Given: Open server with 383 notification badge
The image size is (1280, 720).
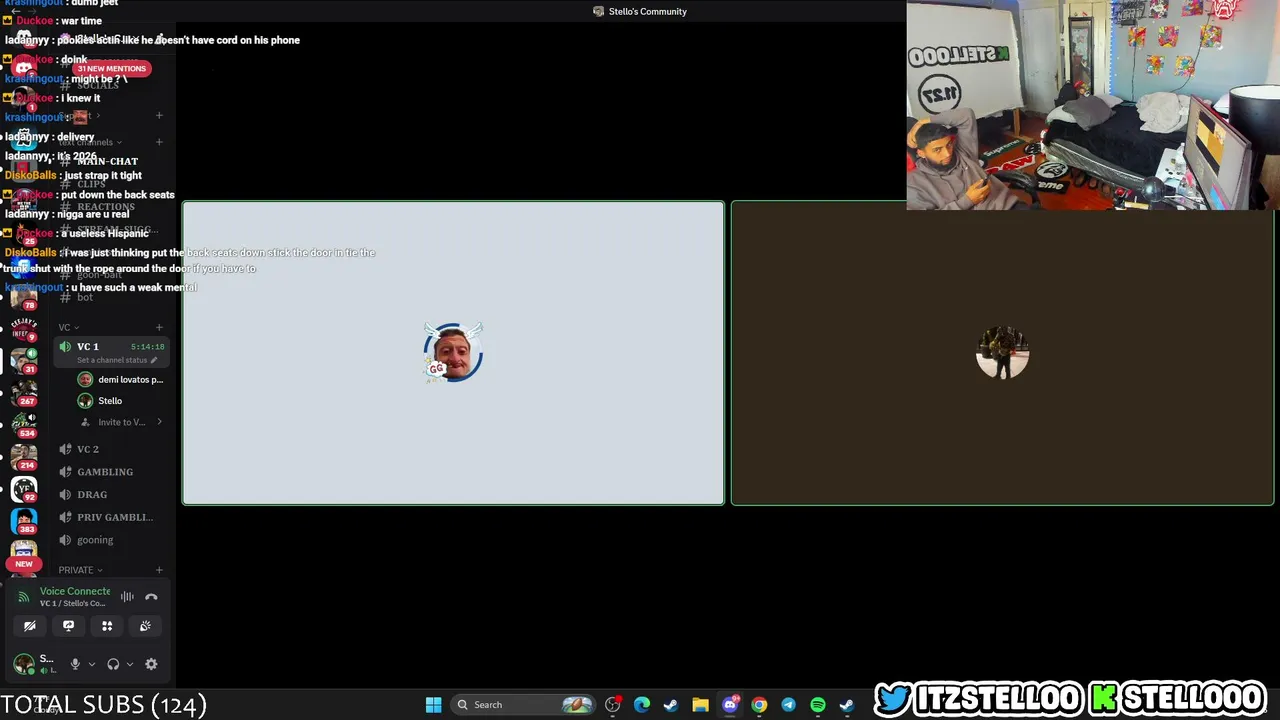Looking at the screenshot, I should coord(24,521).
